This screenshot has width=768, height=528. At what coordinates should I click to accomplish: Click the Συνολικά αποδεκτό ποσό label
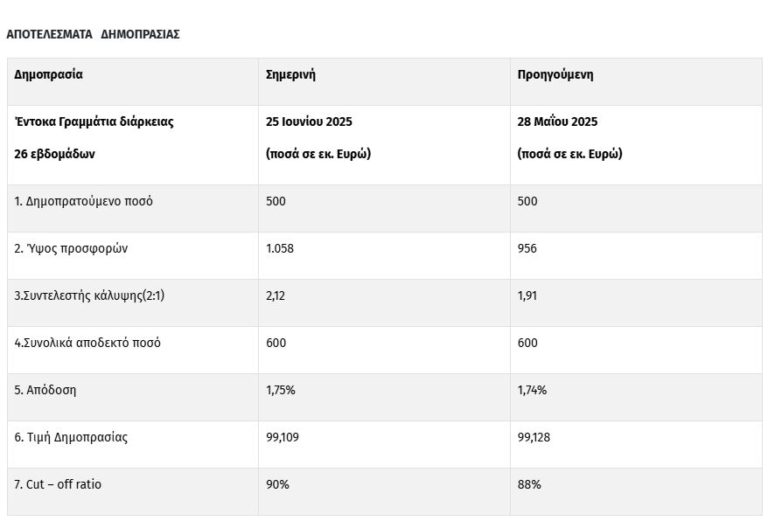(87, 343)
